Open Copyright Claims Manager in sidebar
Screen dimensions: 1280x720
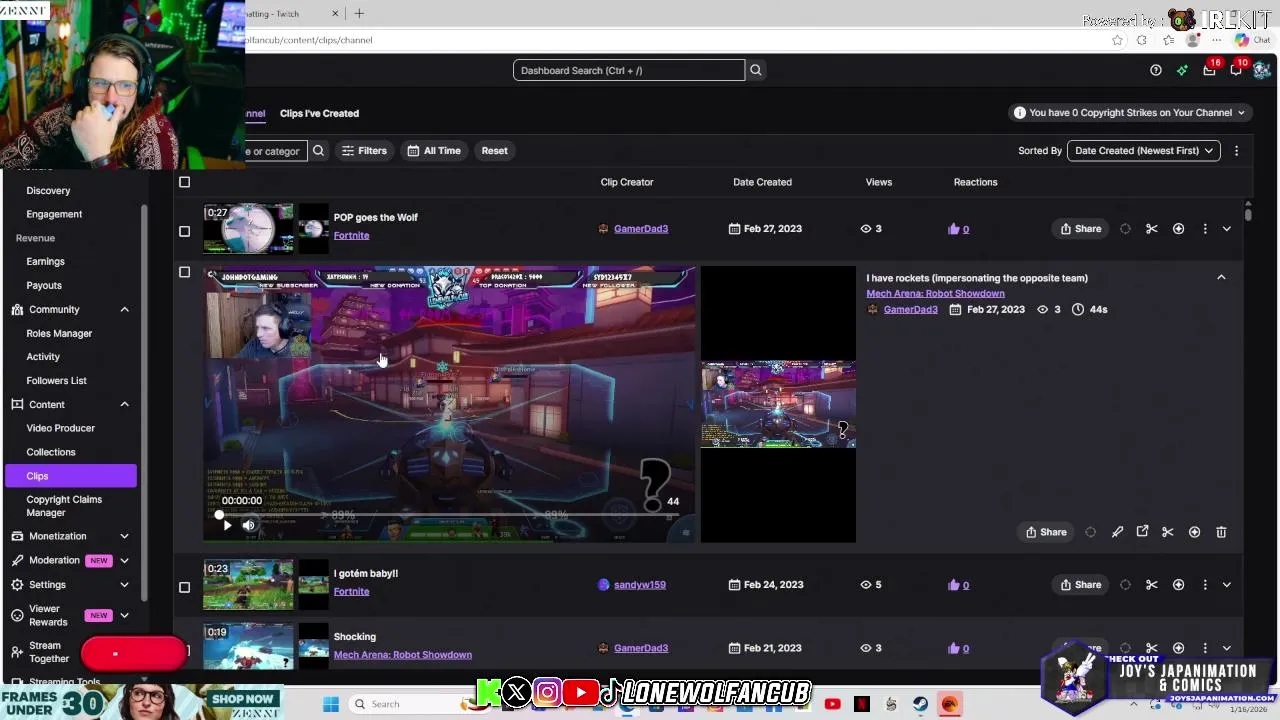tap(63, 506)
